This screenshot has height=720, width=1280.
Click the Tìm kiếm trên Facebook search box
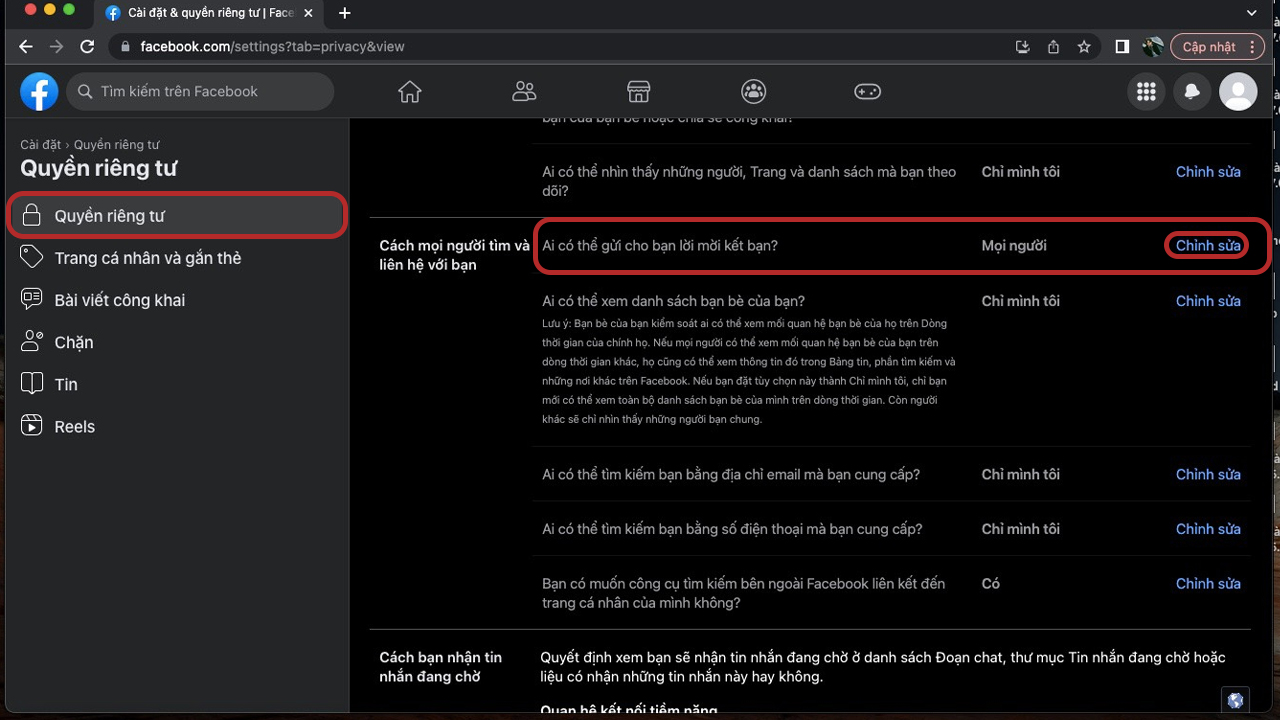click(200, 92)
